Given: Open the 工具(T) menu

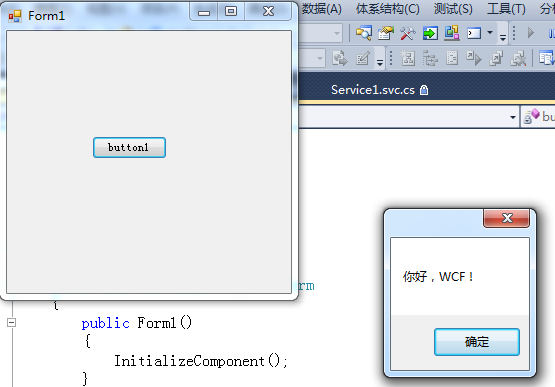Looking at the screenshot, I should point(506,9).
